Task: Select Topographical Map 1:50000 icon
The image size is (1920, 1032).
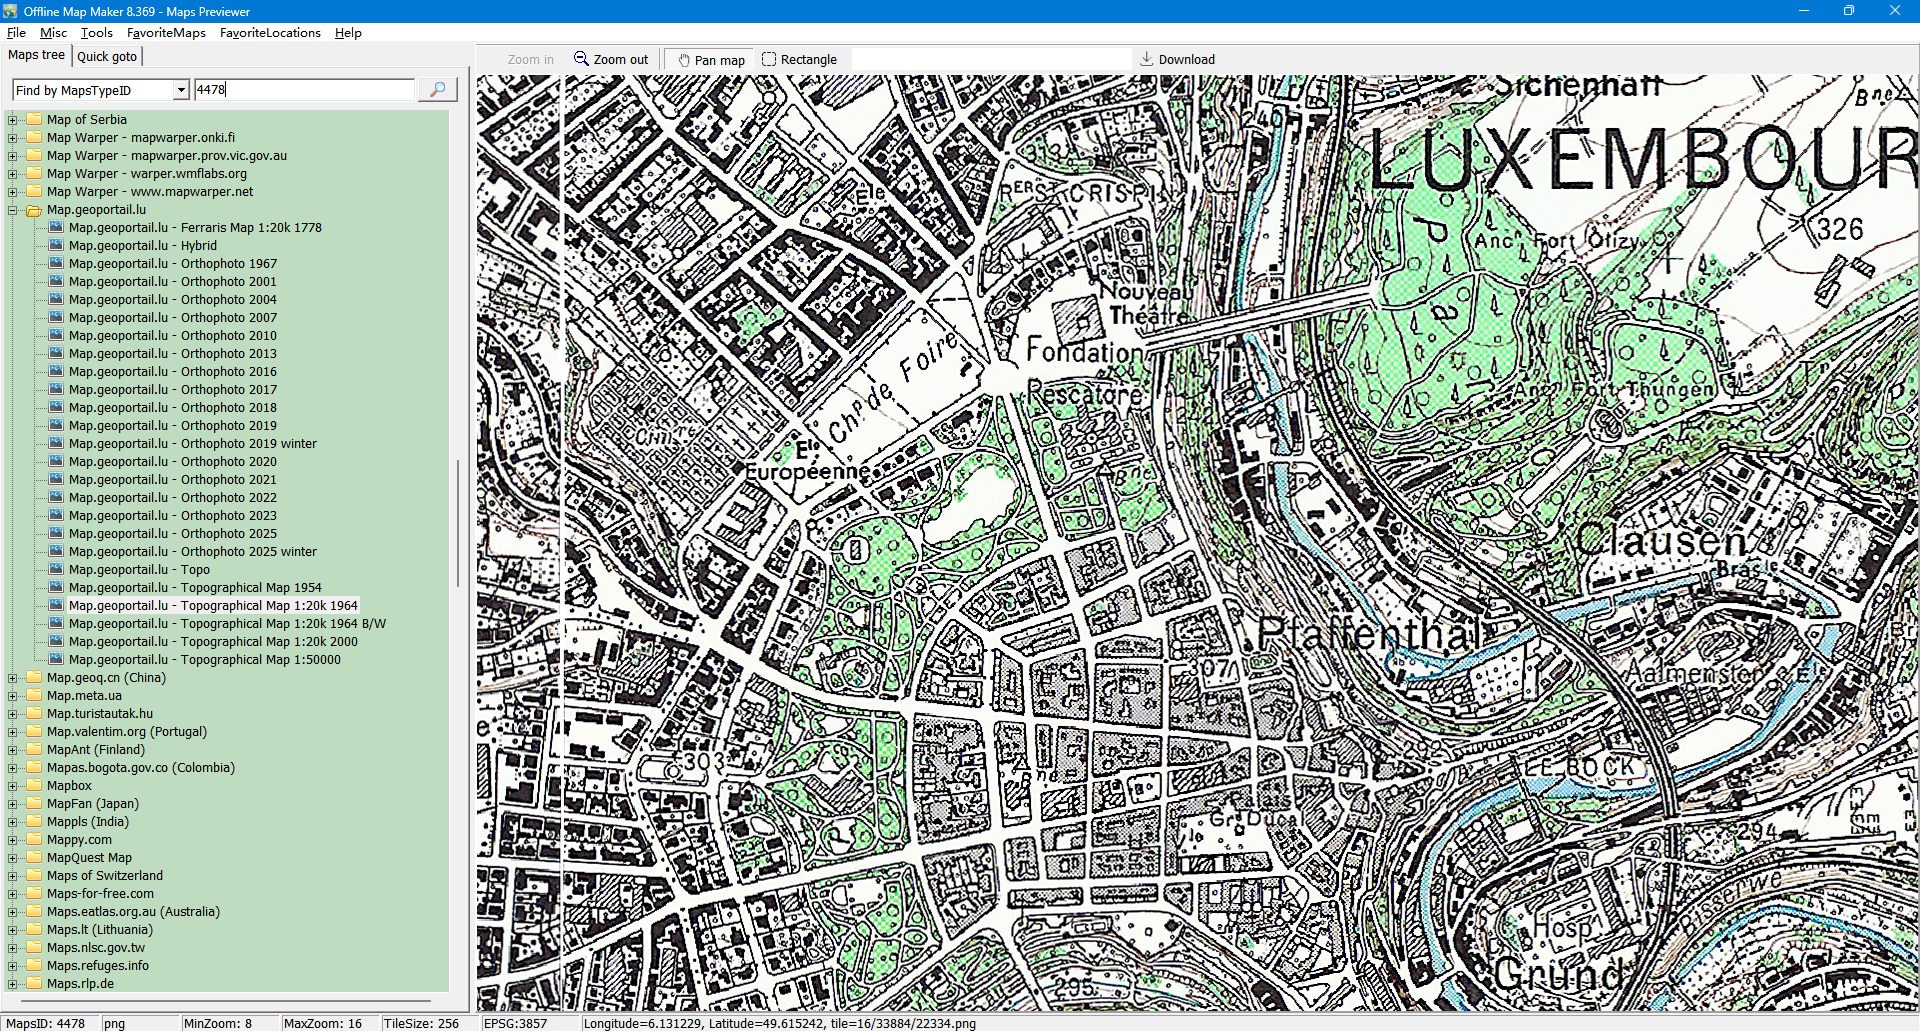Action: pos(56,660)
